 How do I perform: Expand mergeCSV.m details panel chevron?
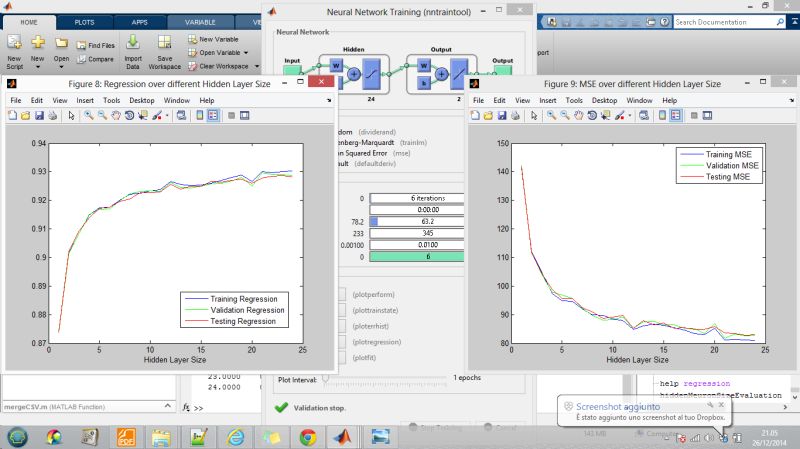(x=168, y=406)
